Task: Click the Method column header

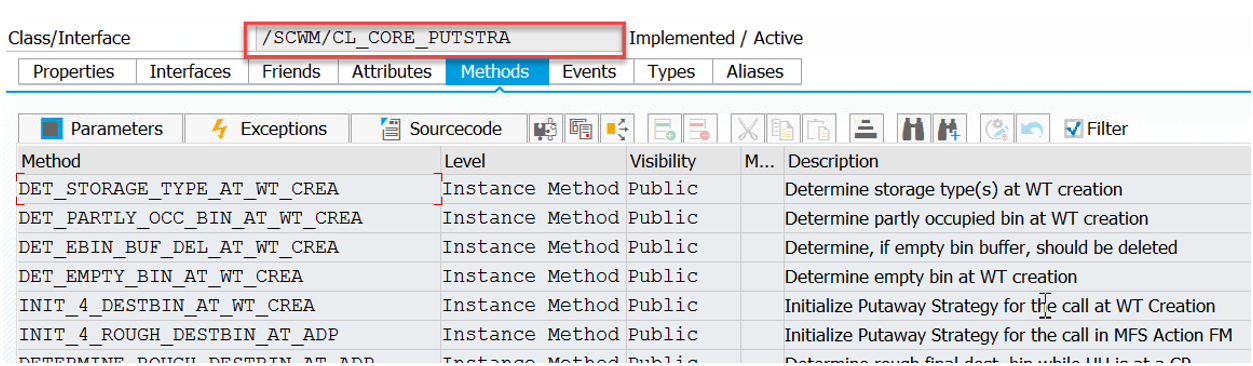Action: click(x=229, y=161)
